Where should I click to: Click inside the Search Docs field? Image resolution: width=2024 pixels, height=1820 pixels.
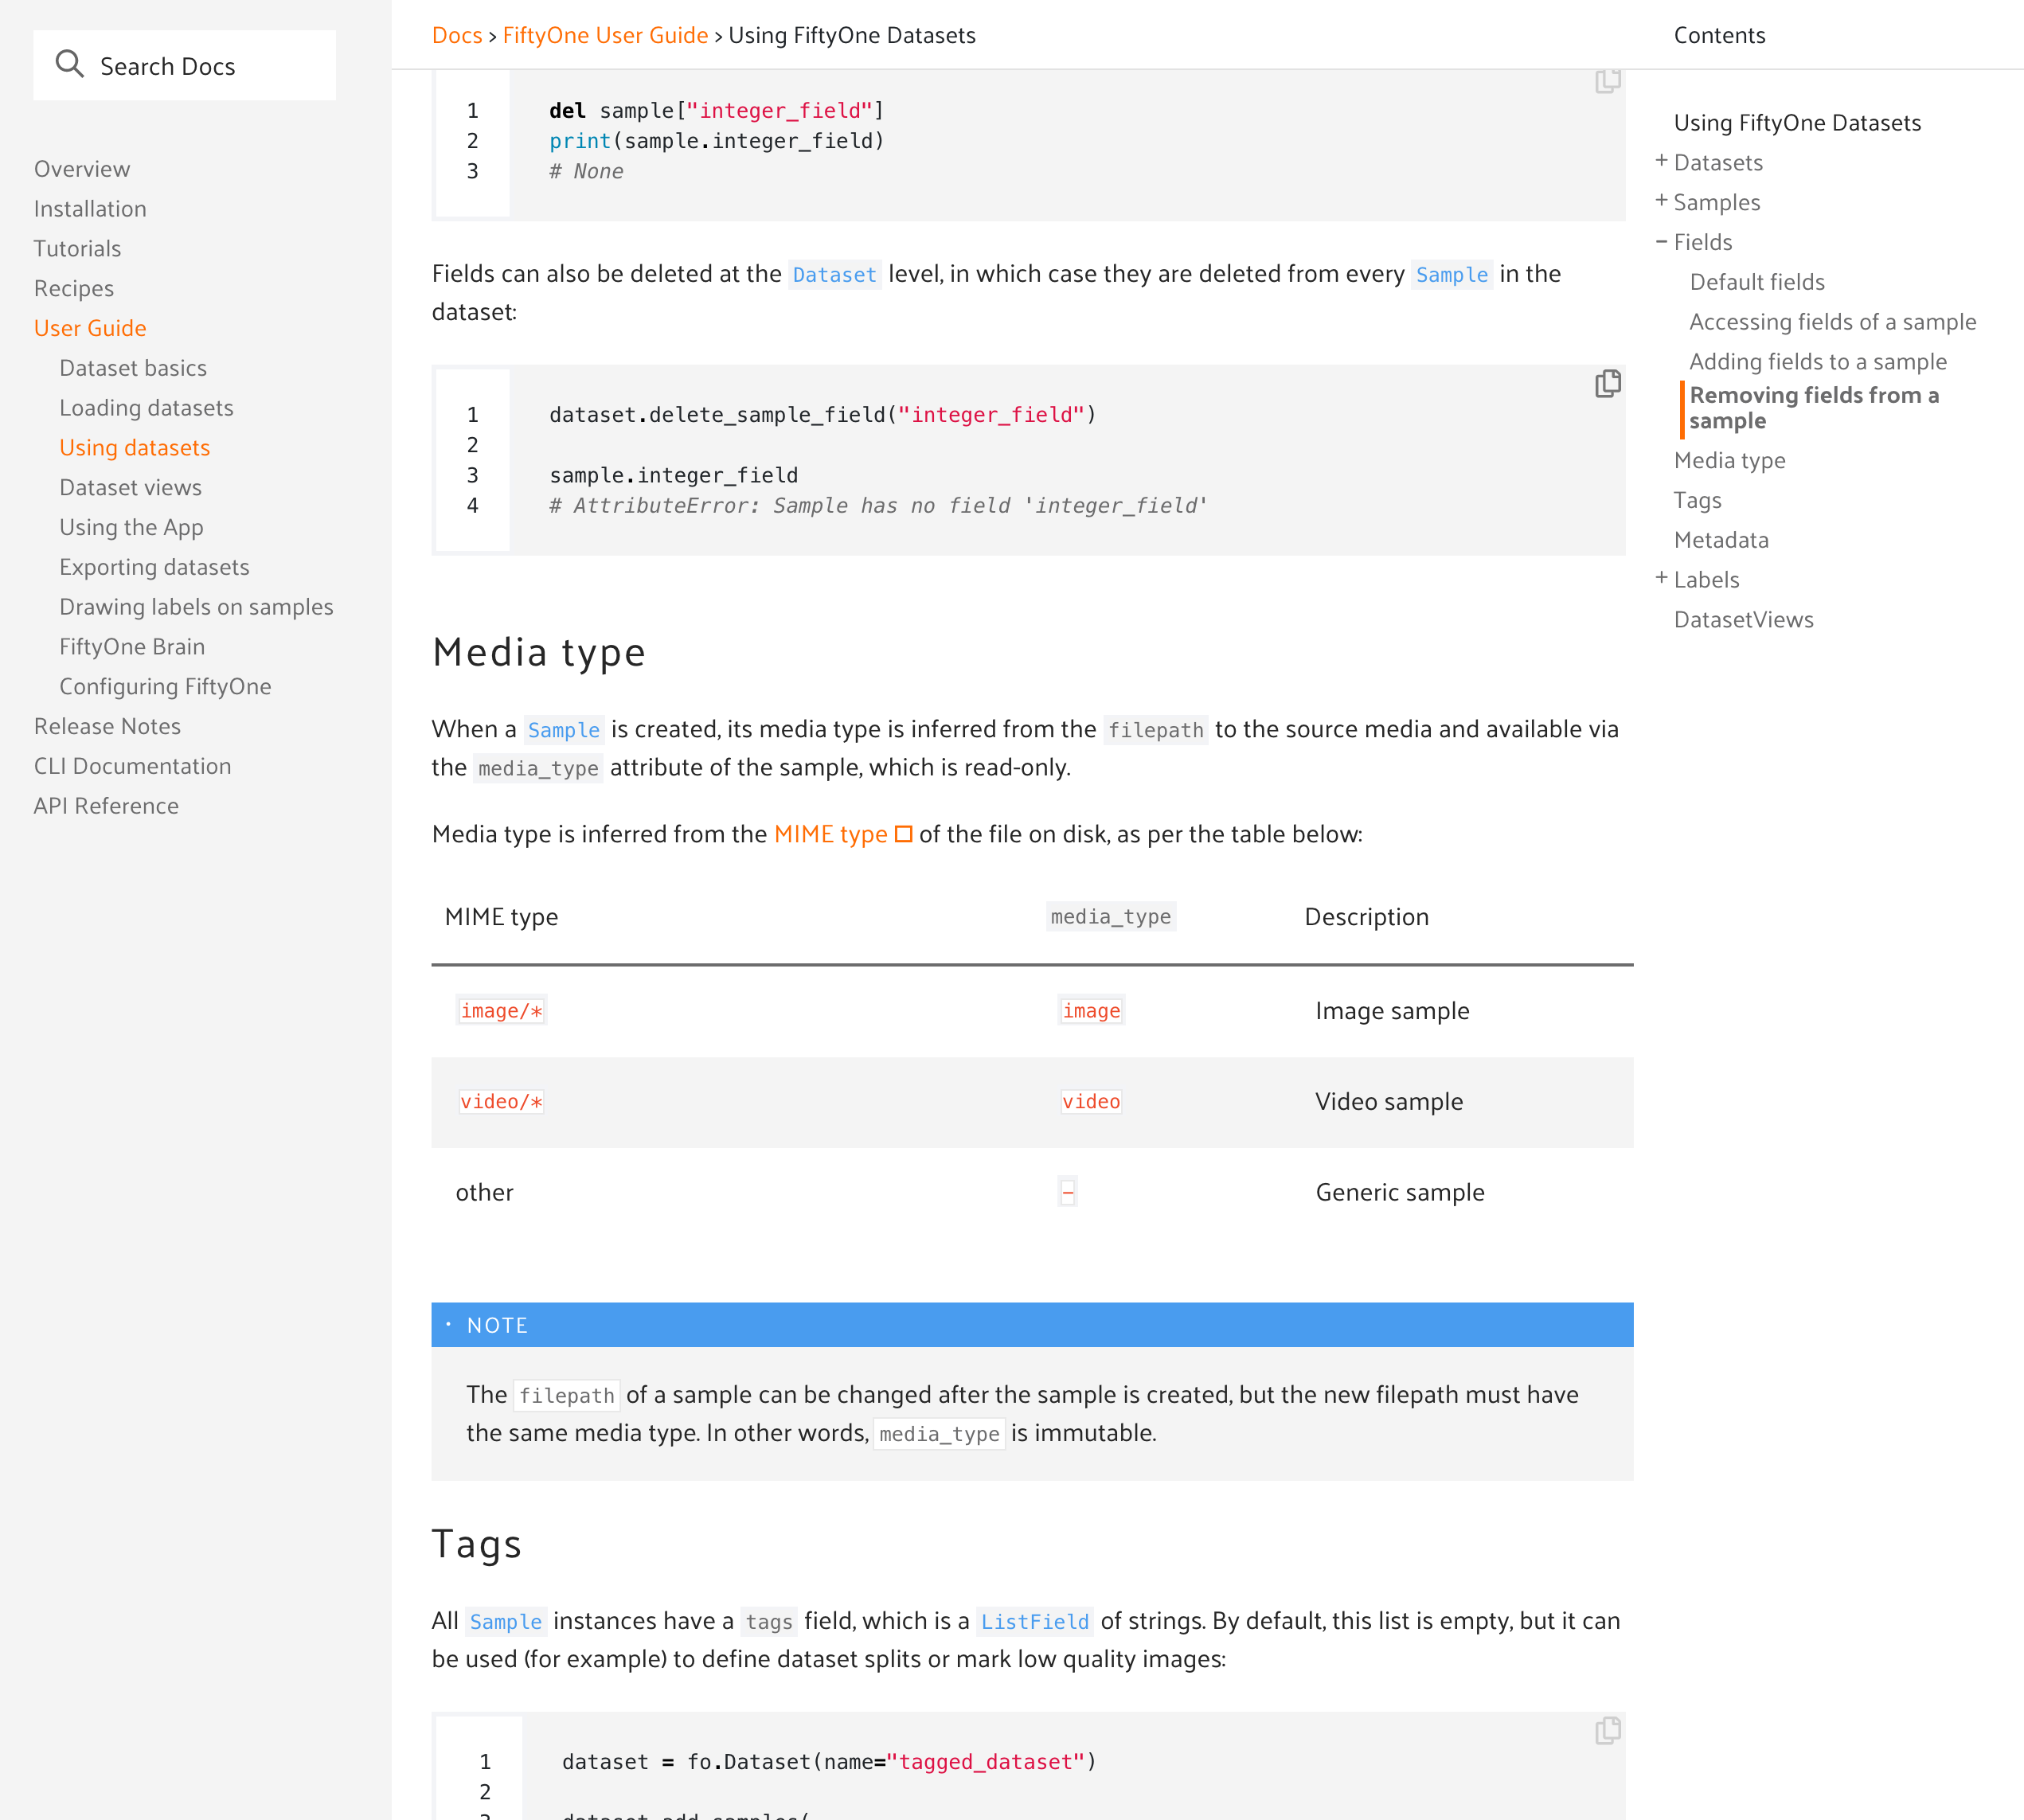tap(200, 64)
